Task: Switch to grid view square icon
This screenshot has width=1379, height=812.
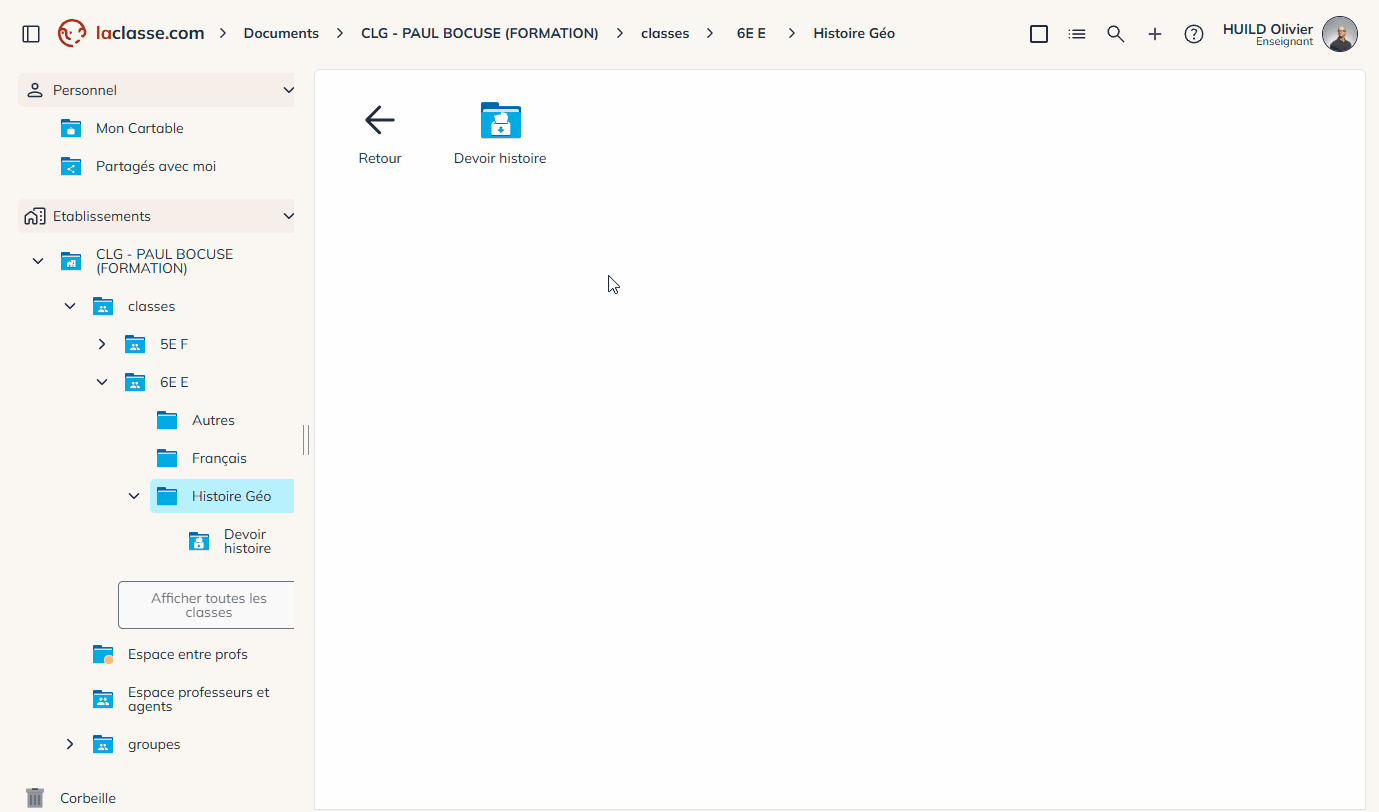Action: [x=1039, y=34]
